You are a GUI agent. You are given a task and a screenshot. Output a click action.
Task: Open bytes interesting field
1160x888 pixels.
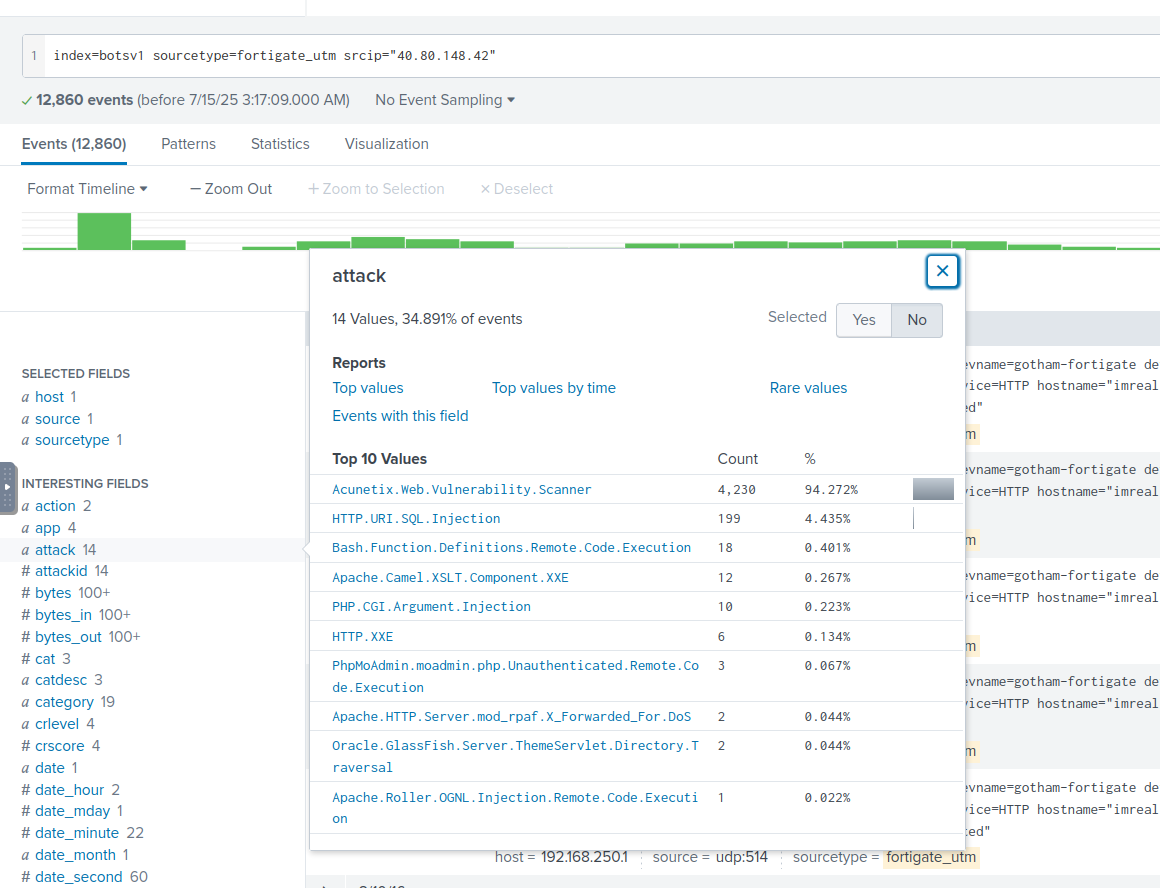(53, 593)
